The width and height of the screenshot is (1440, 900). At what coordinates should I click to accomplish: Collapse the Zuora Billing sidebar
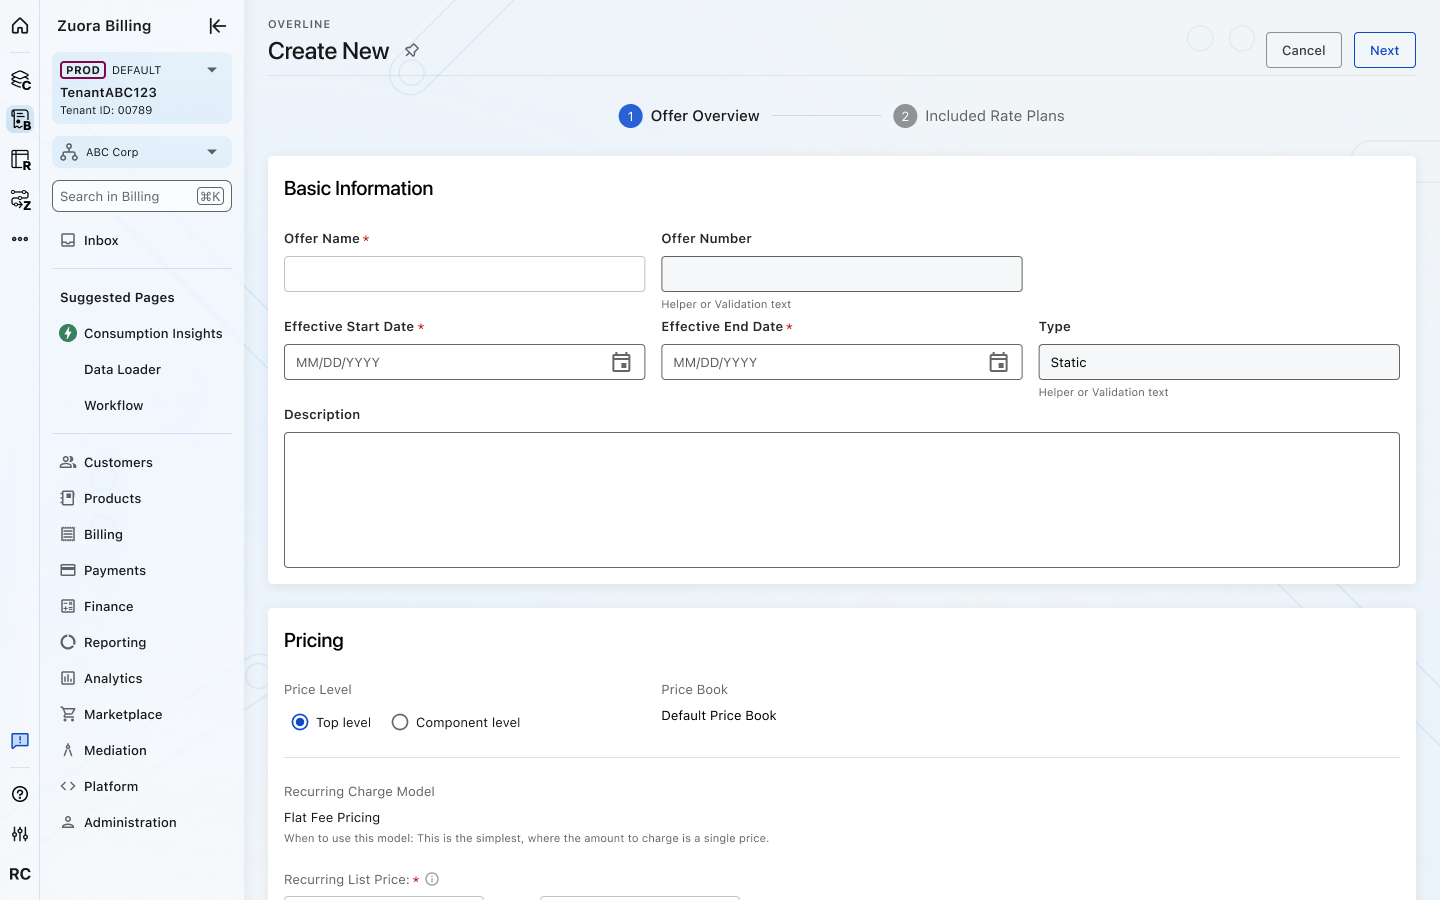tap(217, 26)
